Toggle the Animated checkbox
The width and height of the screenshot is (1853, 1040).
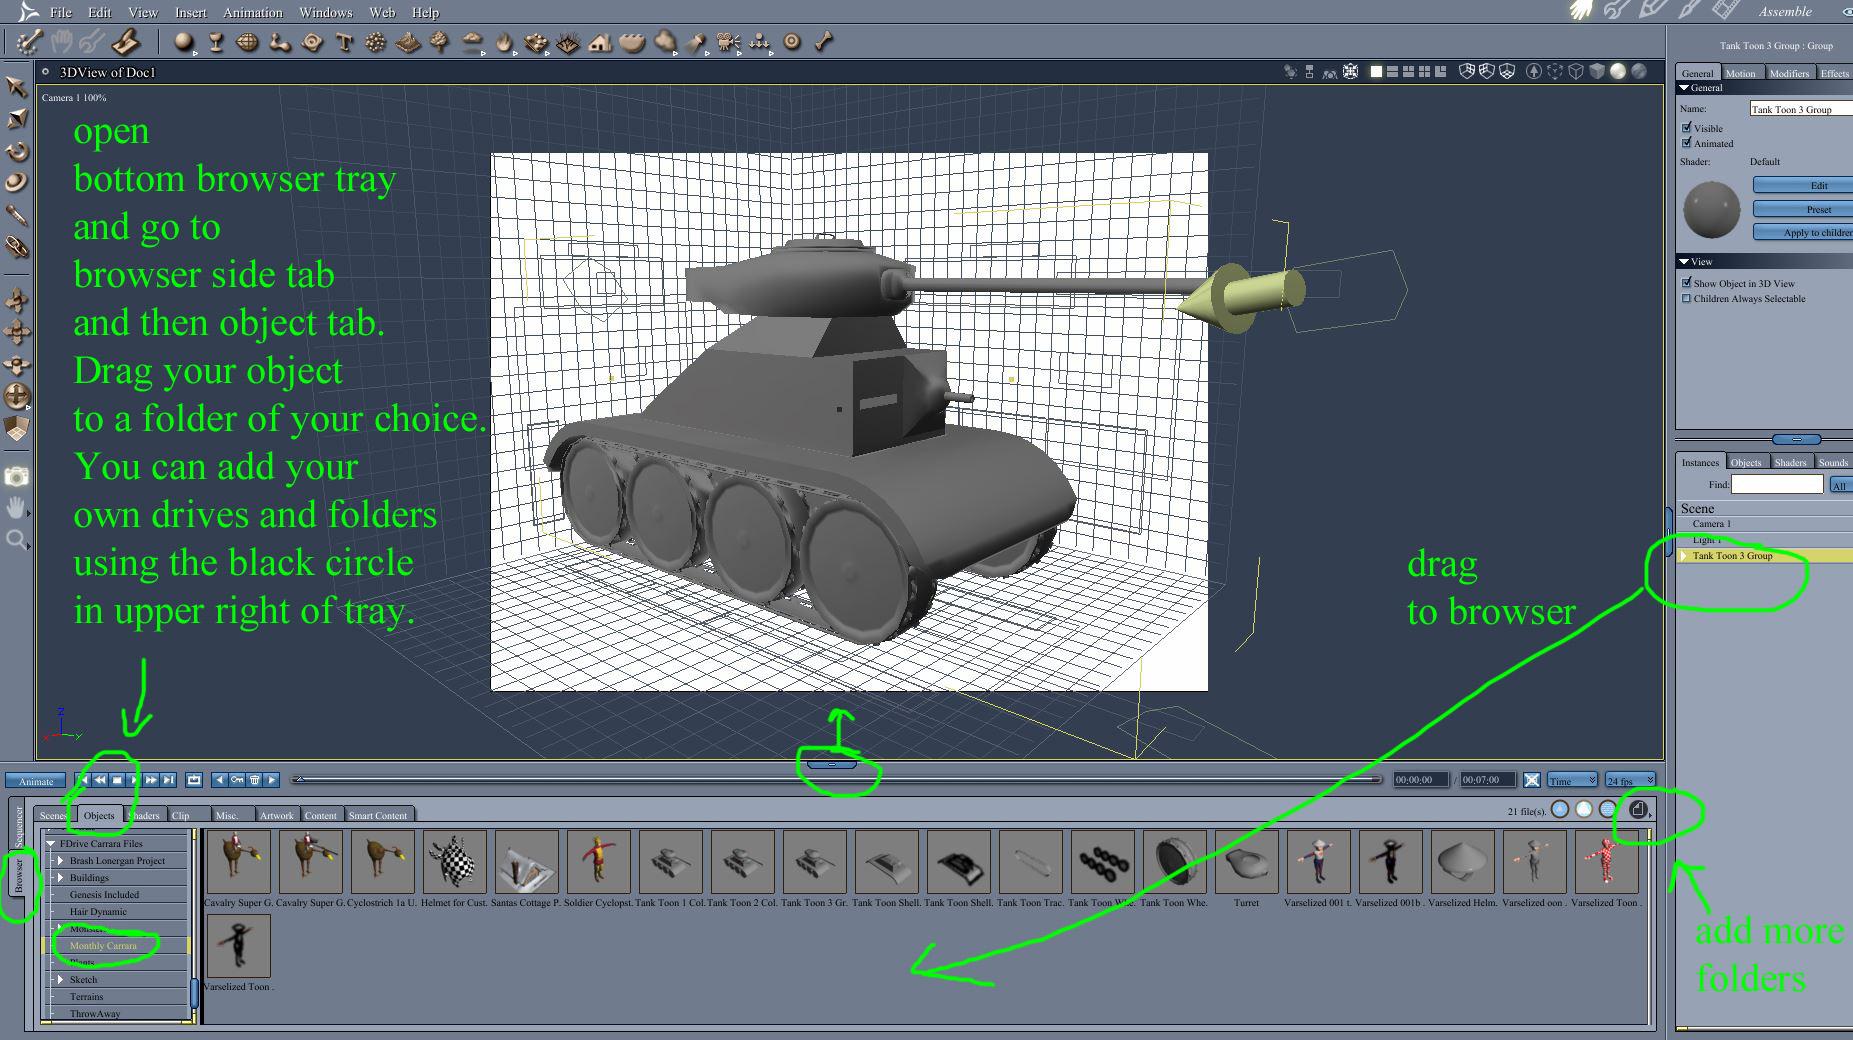click(x=1687, y=143)
